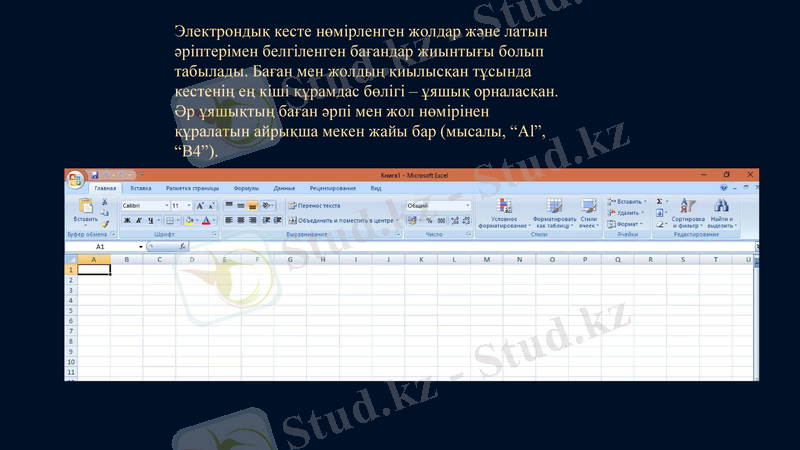
Task: Apply the yellow fill color bucket
Action: point(189,220)
